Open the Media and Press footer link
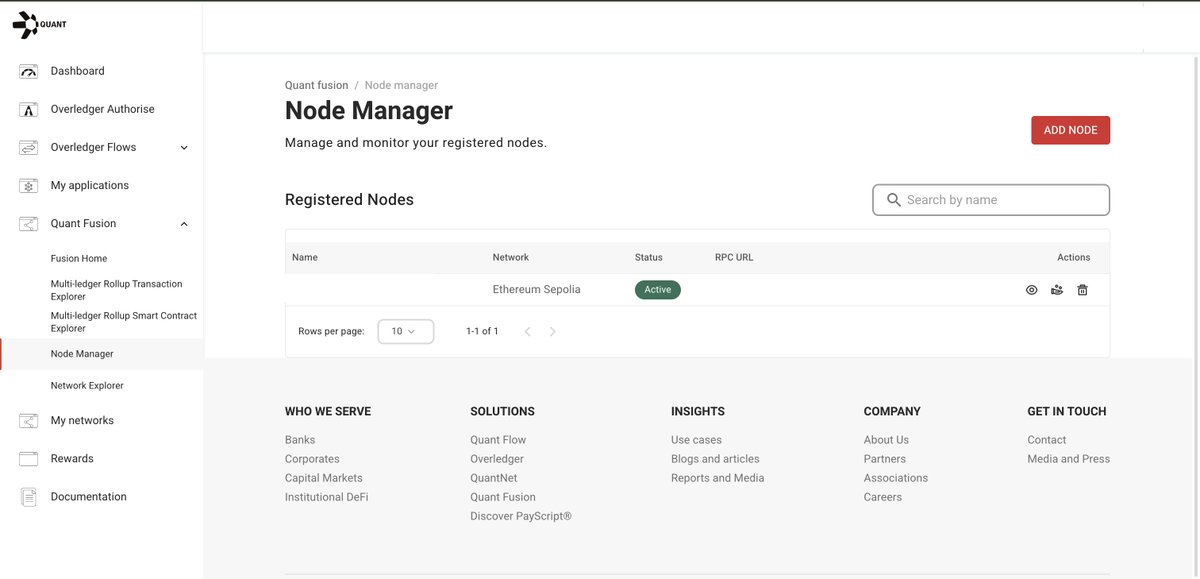Viewport: 1200px width, 579px height. click(x=1068, y=459)
